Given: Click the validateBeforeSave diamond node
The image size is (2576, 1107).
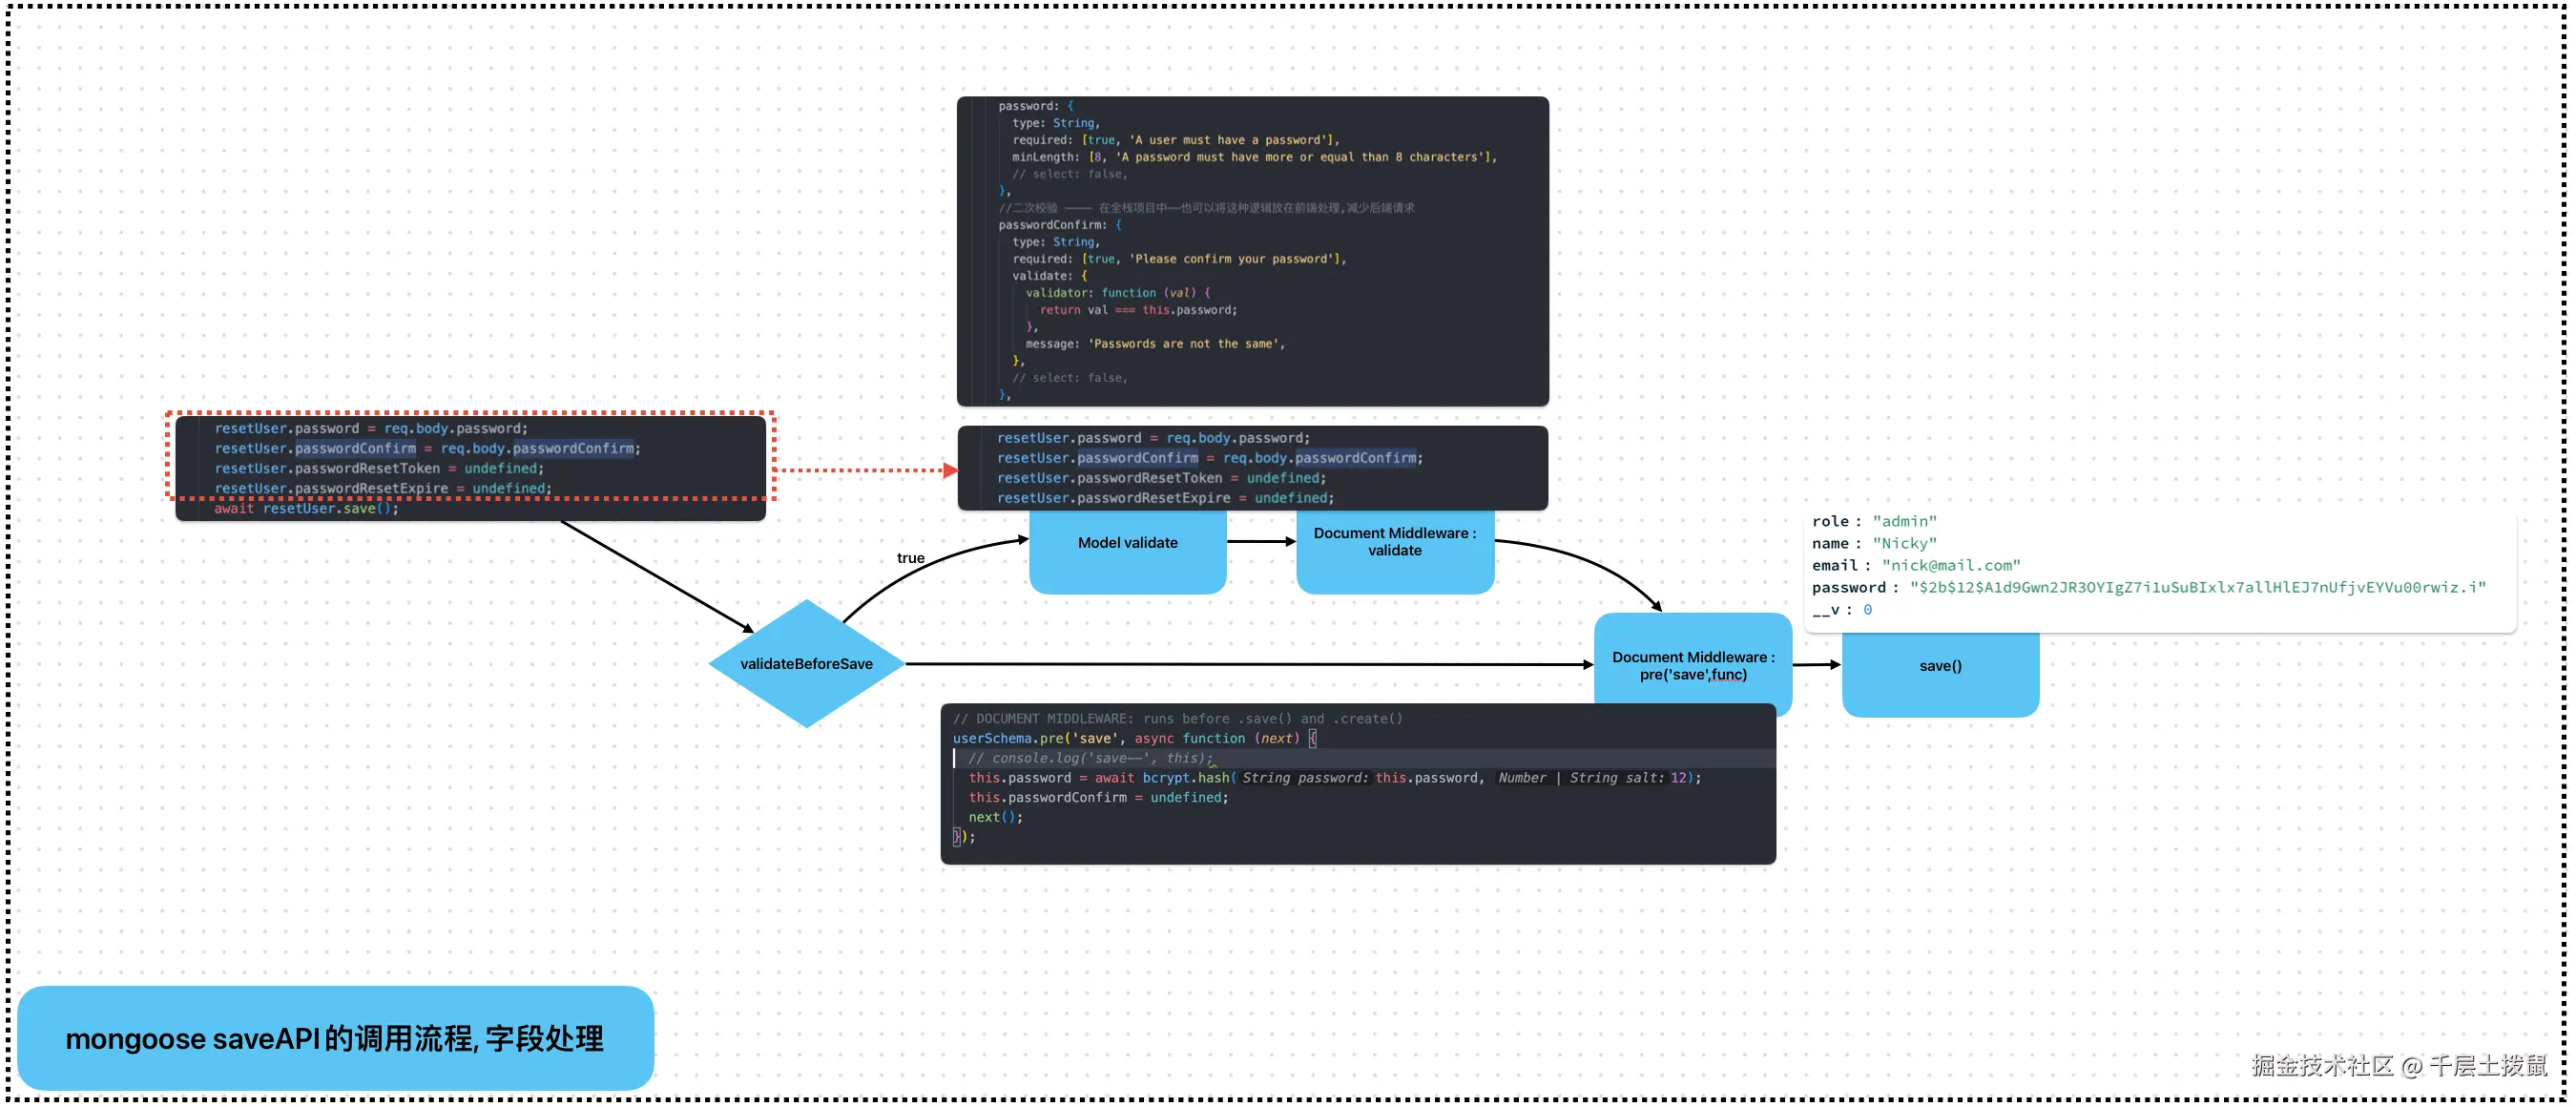Looking at the screenshot, I should point(806,663).
